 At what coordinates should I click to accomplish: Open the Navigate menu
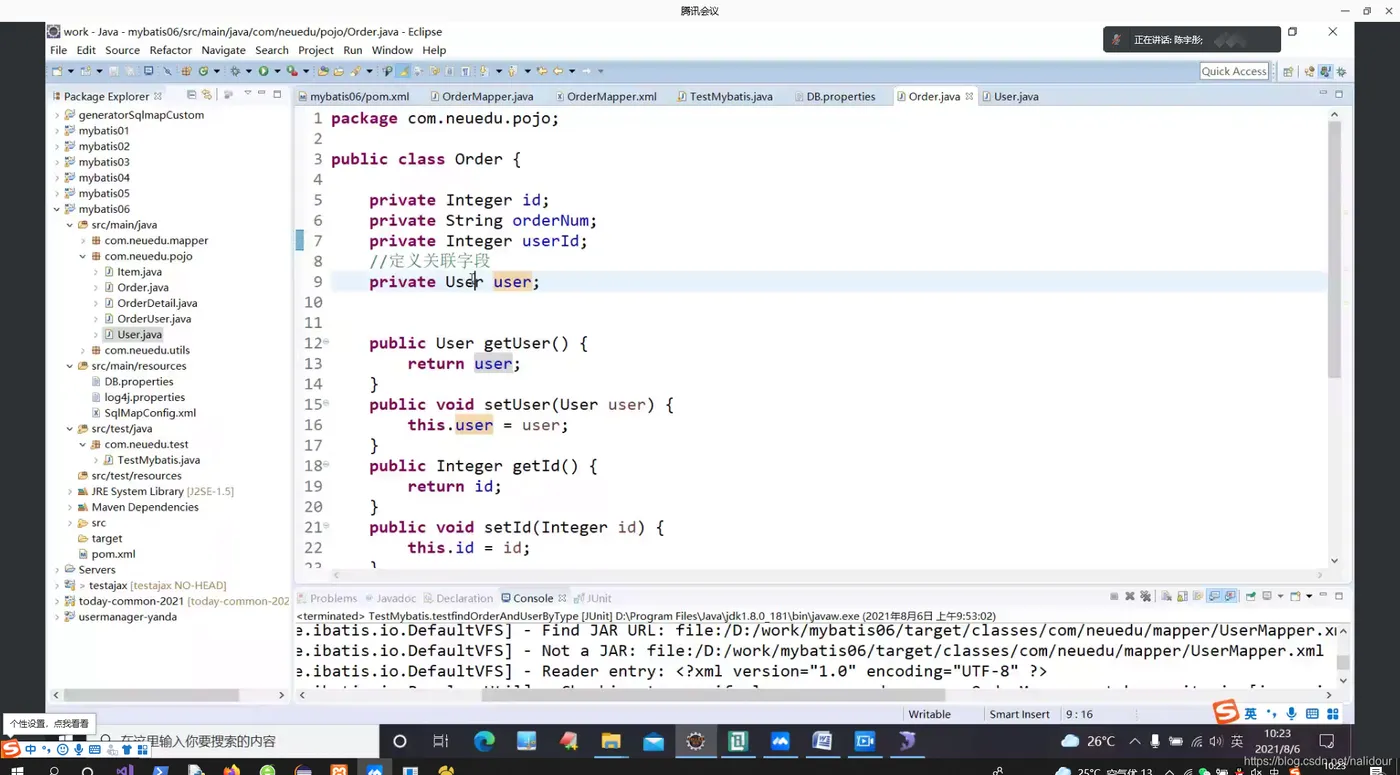click(223, 50)
